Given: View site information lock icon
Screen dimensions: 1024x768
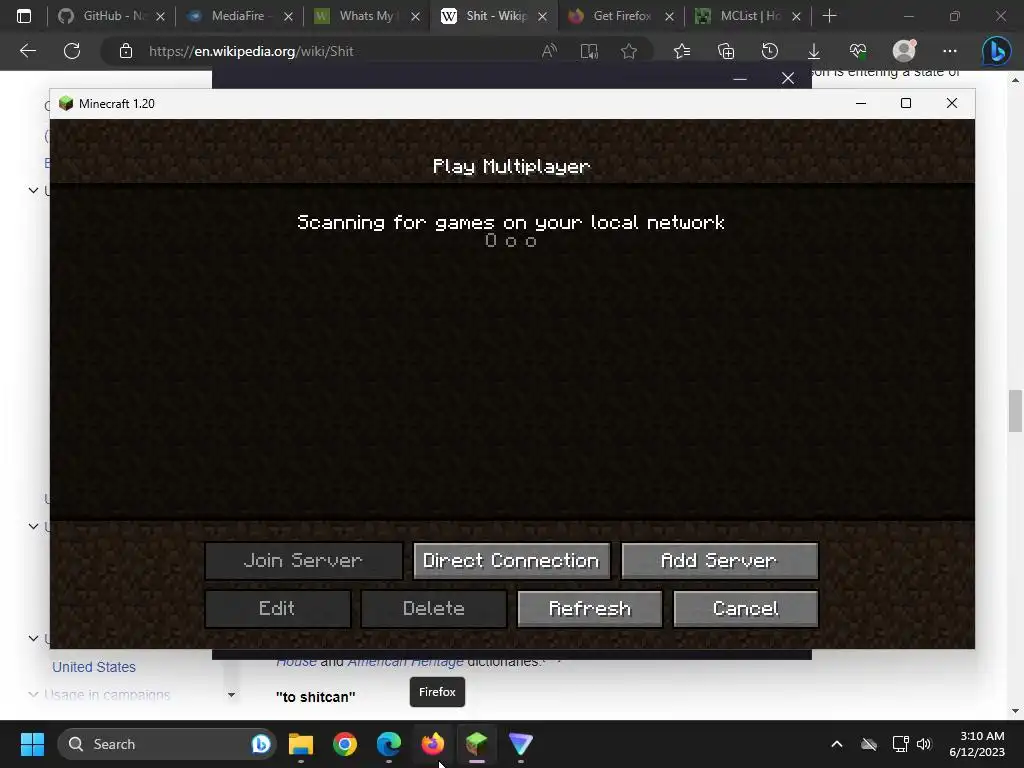Looking at the screenshot, I should point(126,51).
